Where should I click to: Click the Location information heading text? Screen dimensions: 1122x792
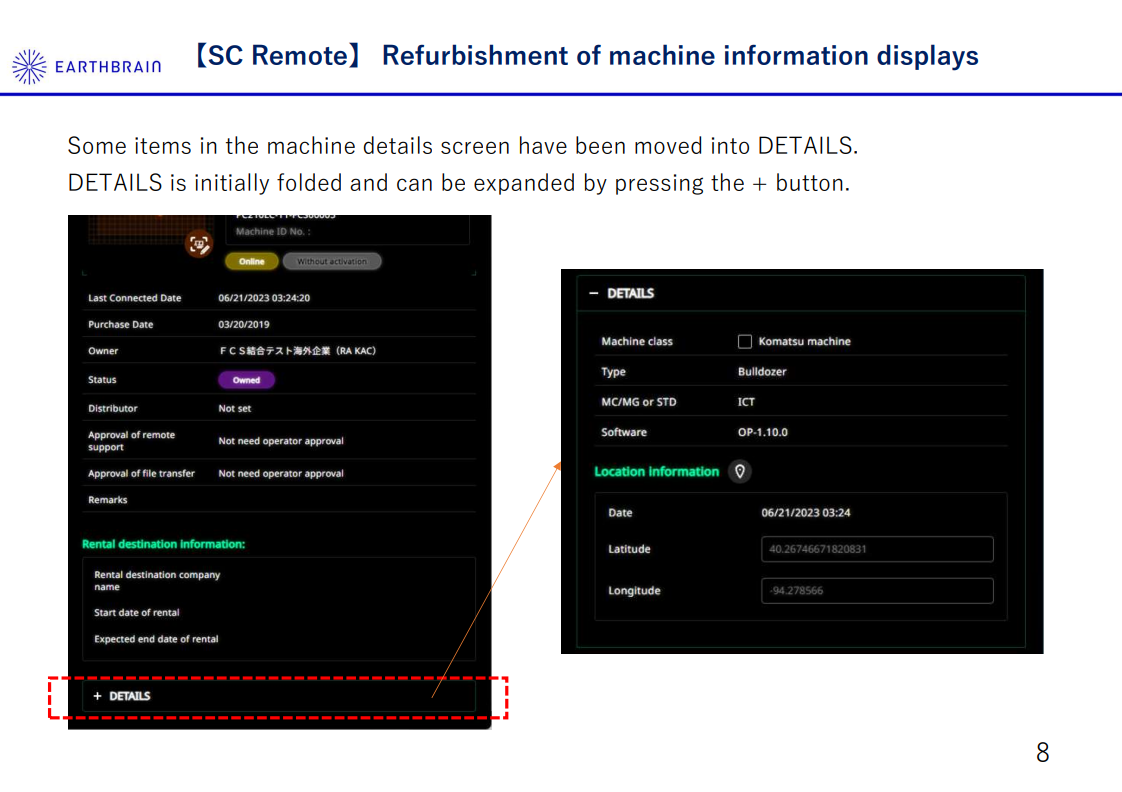pyautogui.click(x=656, y=471)
